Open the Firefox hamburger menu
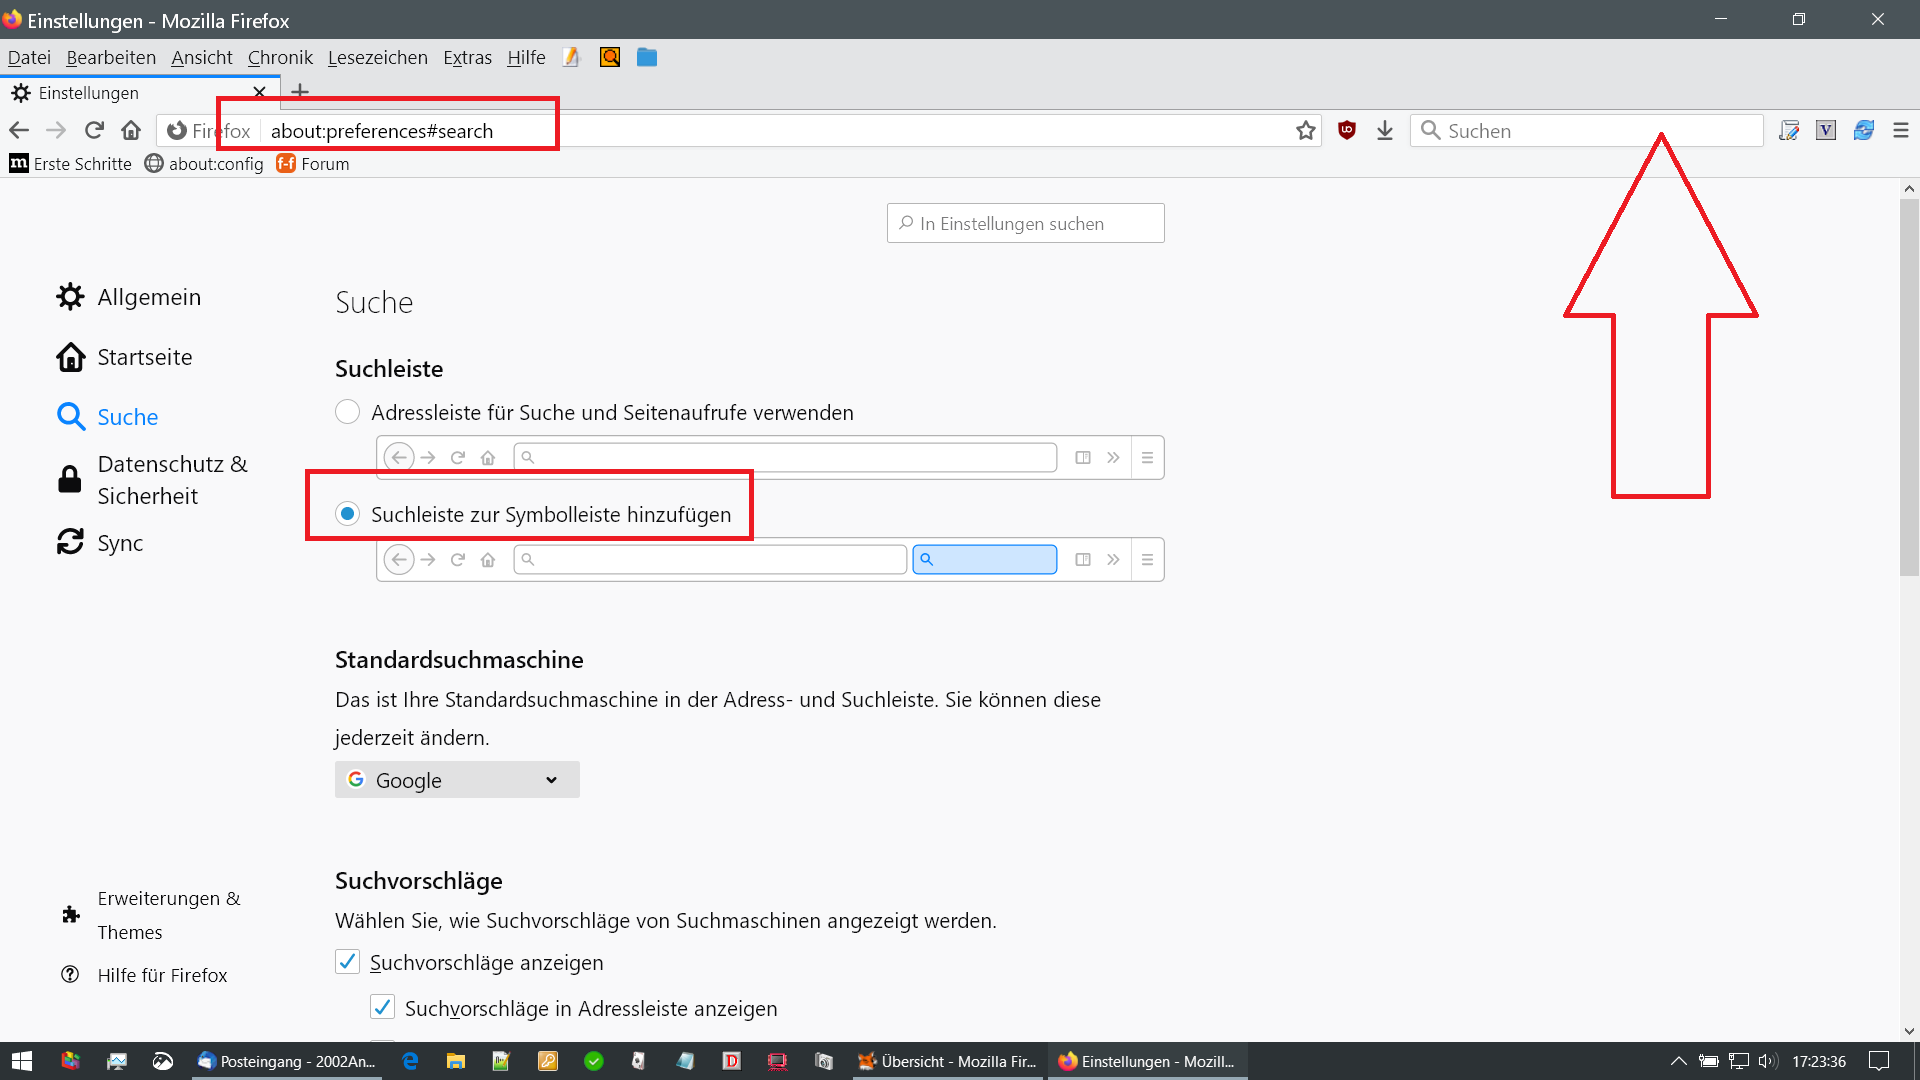 pos(1901,130)
